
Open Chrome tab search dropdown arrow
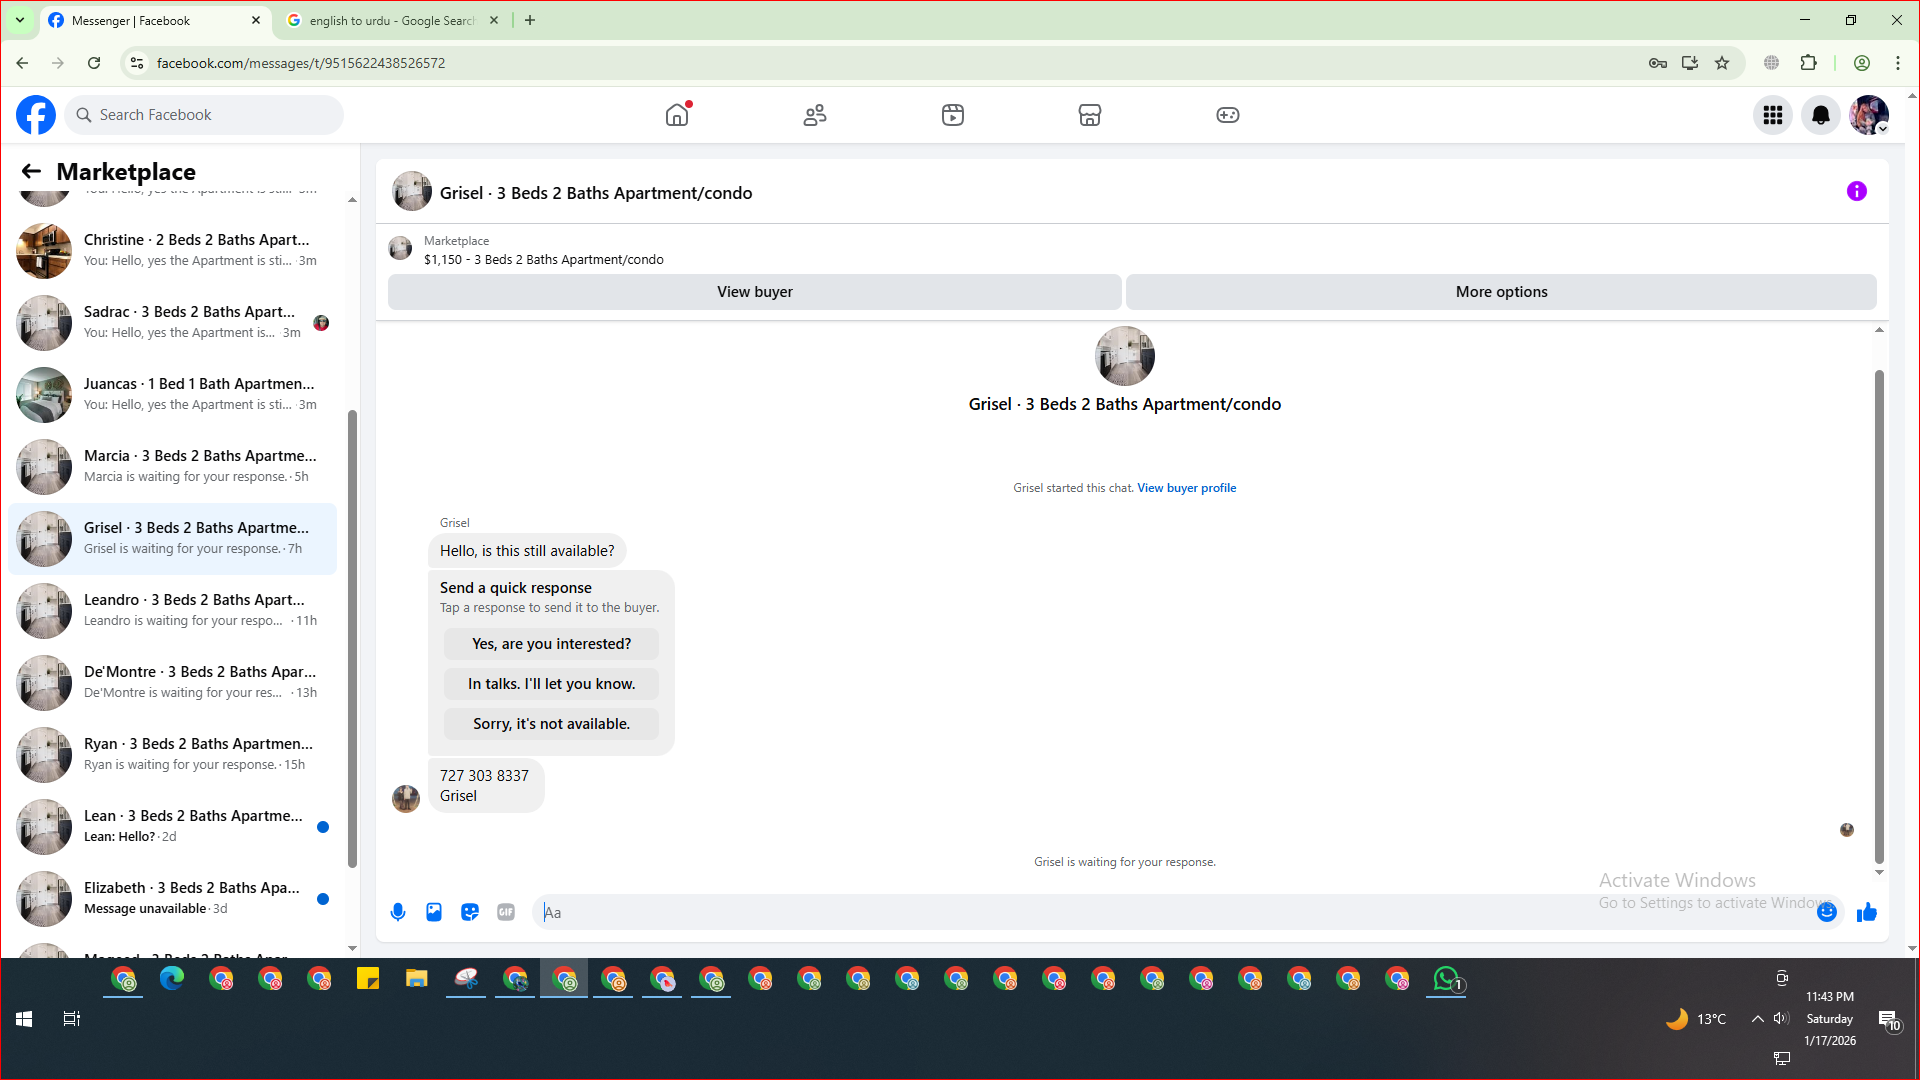click(x=19, y=20)
